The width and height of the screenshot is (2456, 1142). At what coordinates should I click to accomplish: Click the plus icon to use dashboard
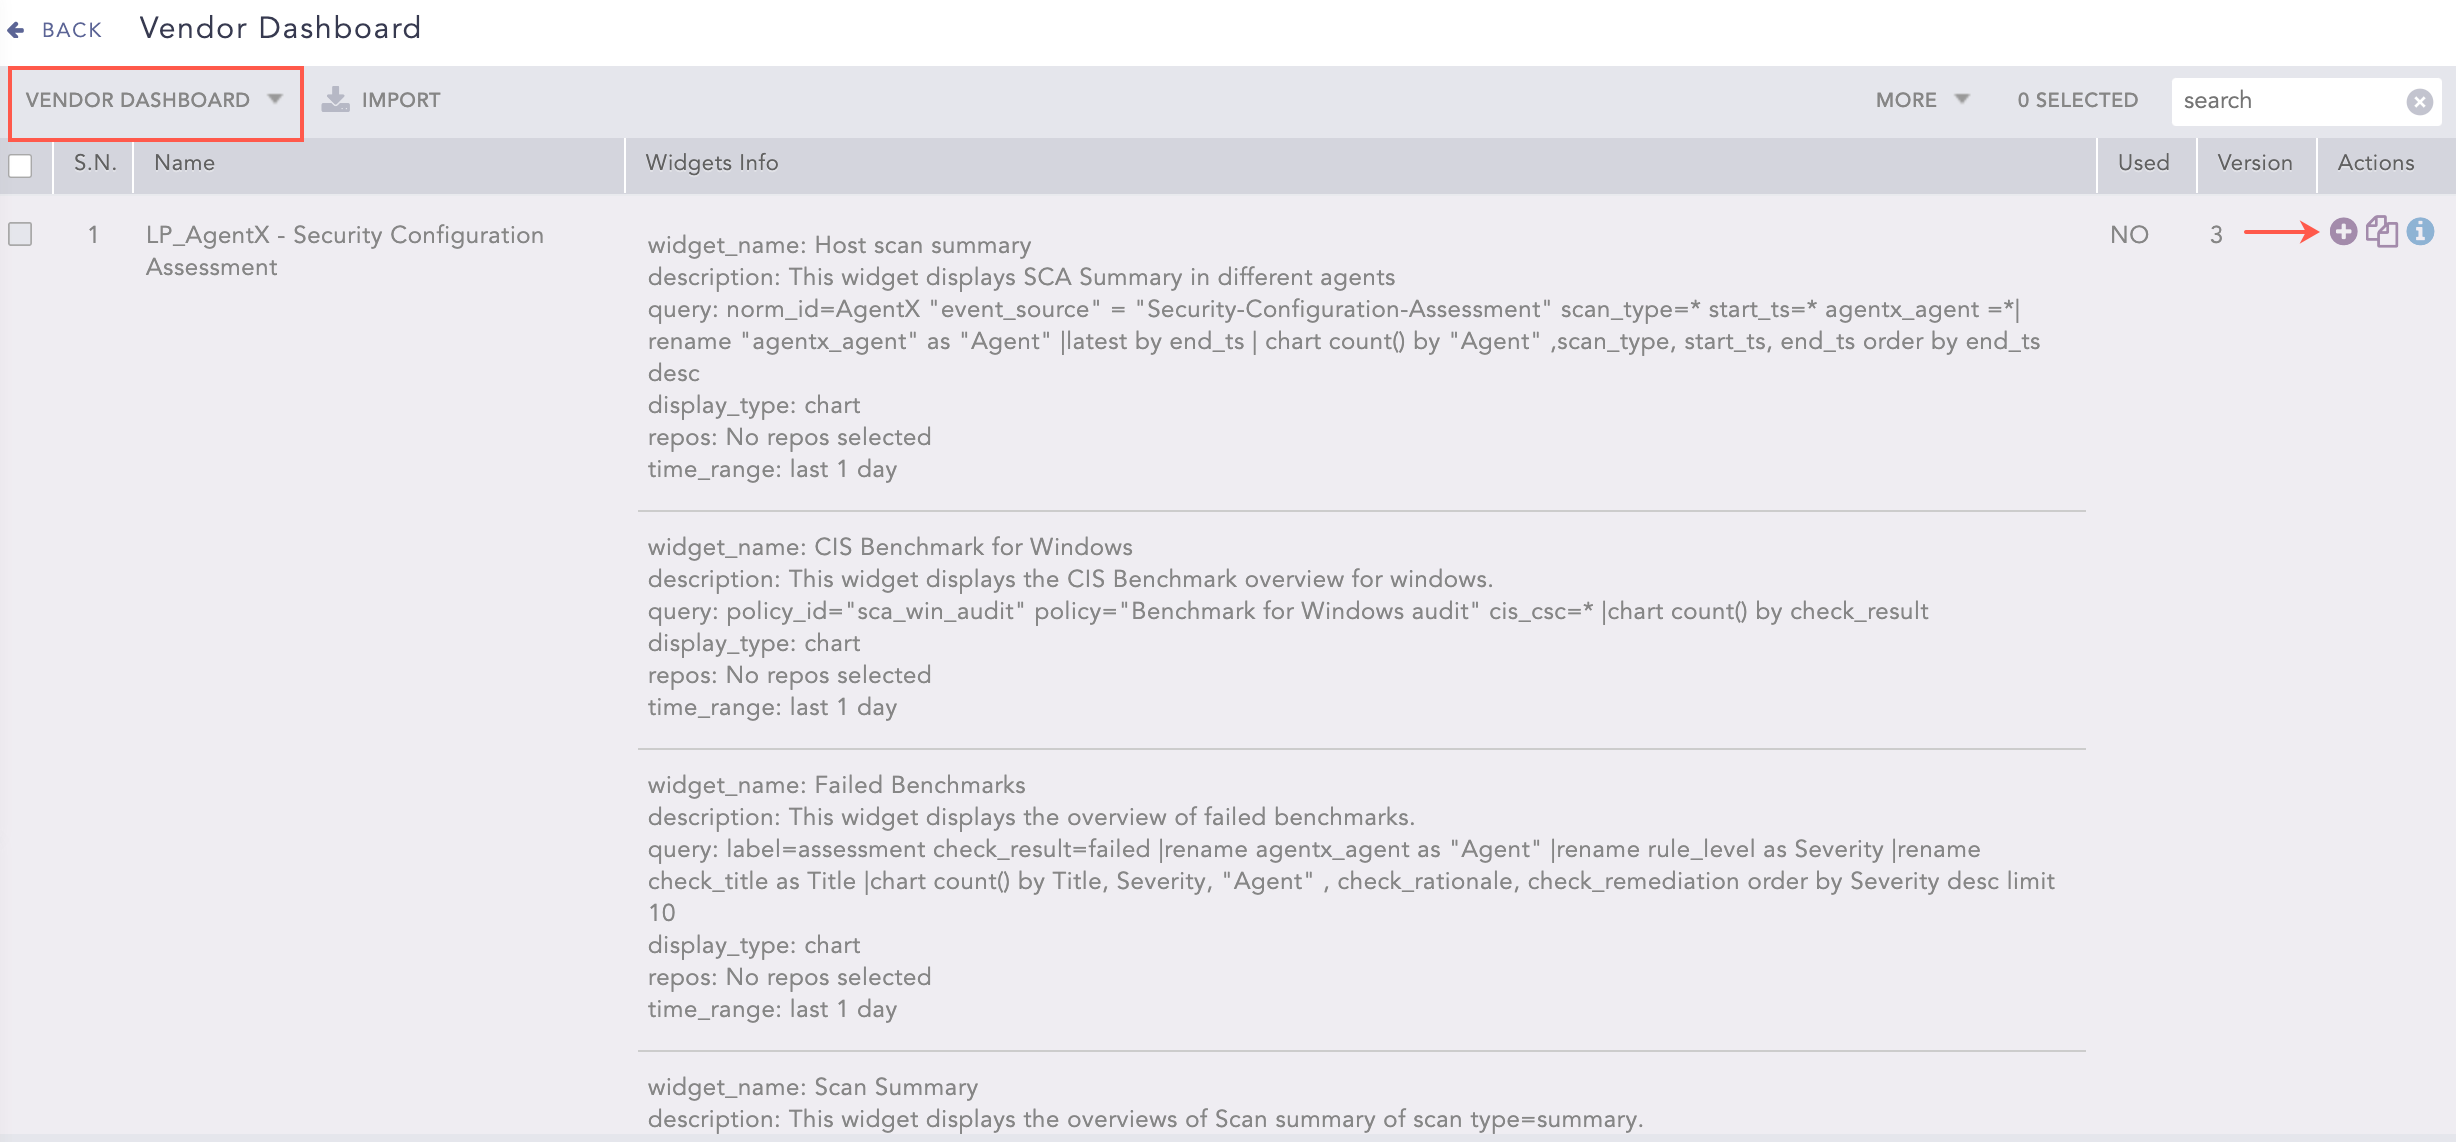tap(2343, 232)
